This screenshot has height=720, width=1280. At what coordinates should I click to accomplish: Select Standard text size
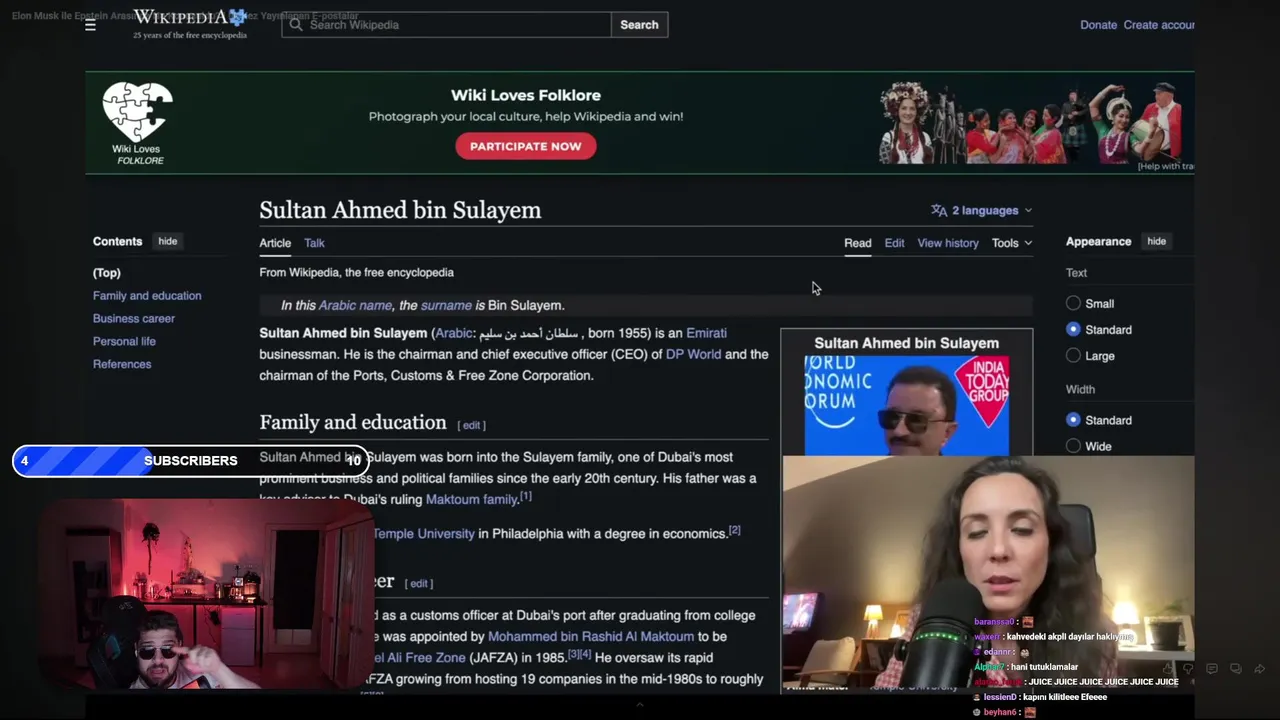[x=1073, y=329]
